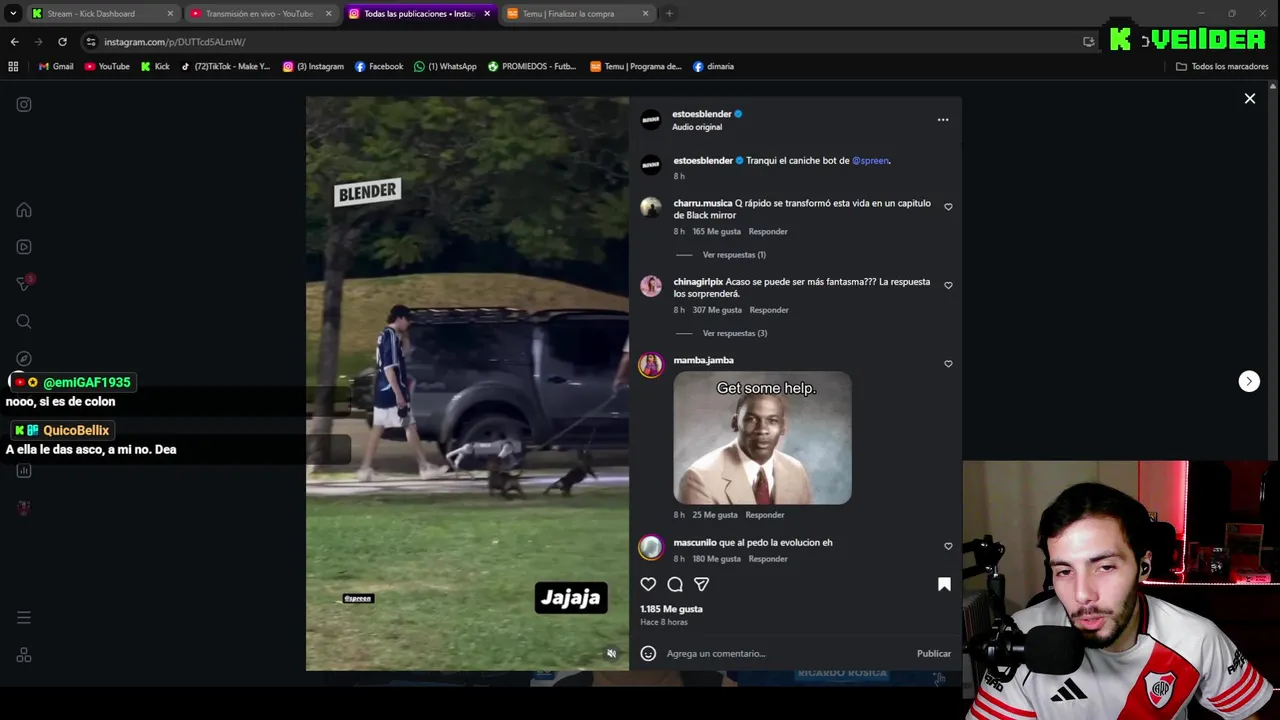Open Kick bookmark
The height and width of the screenshot is (720, 1280).
[155, 66]
